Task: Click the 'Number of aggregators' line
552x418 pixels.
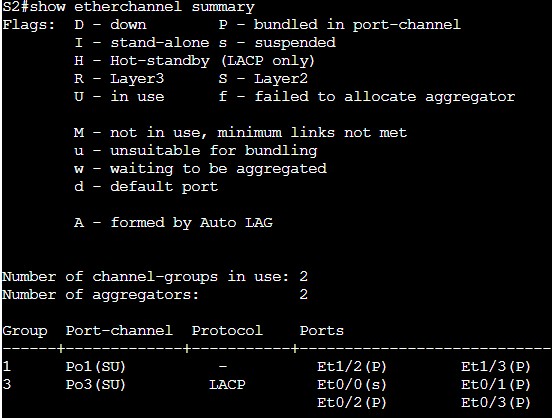Action: pyautogui.click(x=155, y=295)
